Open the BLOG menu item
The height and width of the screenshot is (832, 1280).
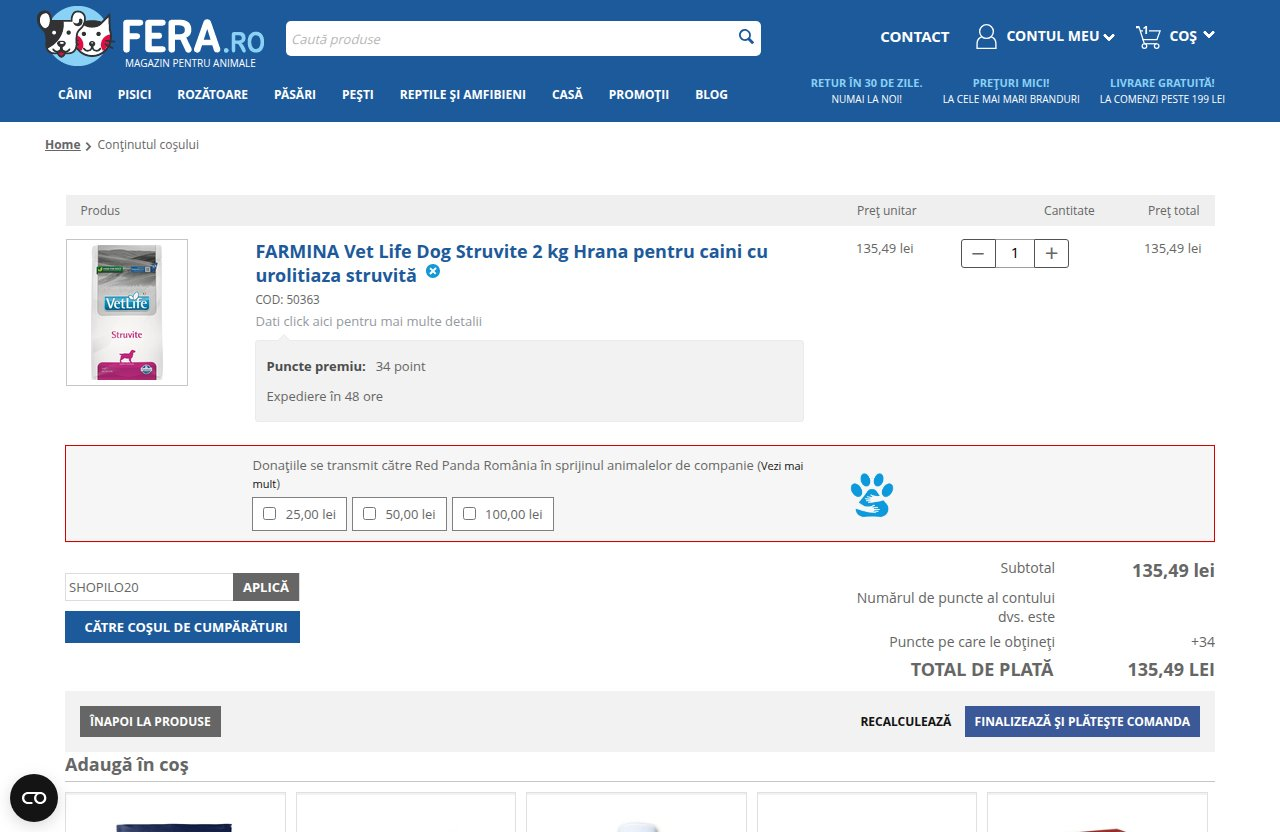click(x=711, y=95)
